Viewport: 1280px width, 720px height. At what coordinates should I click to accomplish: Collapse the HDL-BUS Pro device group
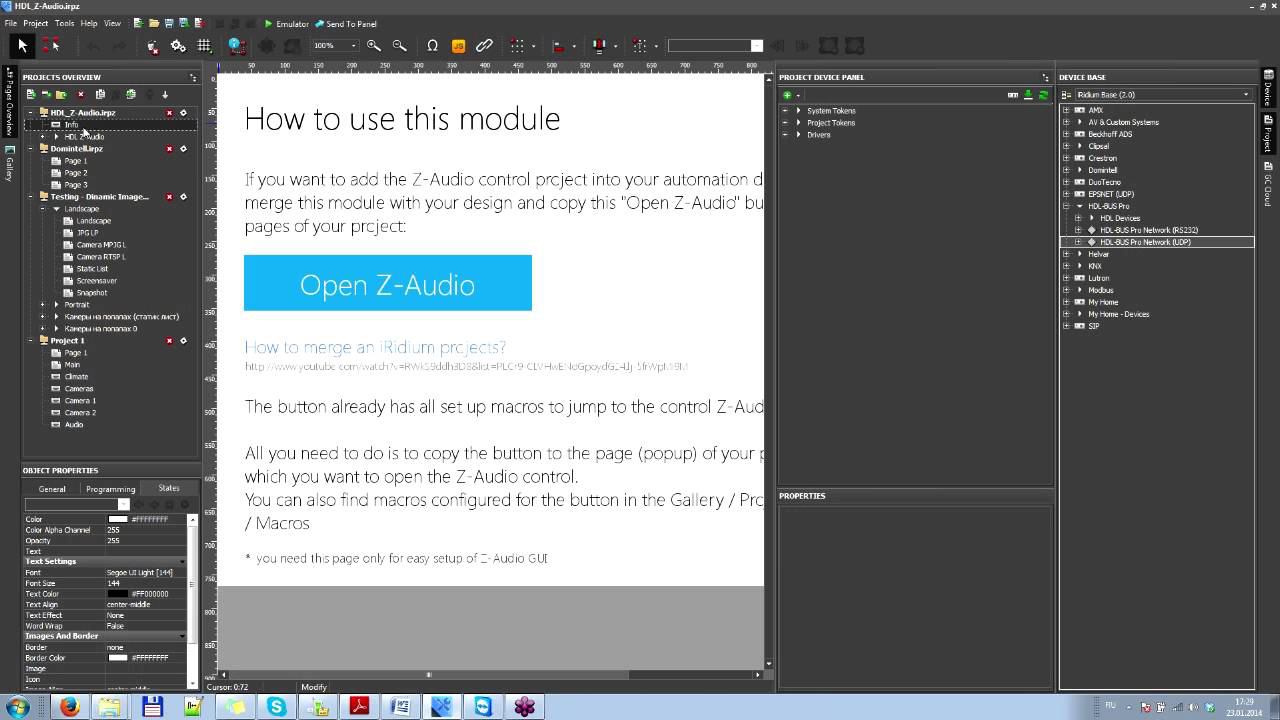(x=1066, y=206)
